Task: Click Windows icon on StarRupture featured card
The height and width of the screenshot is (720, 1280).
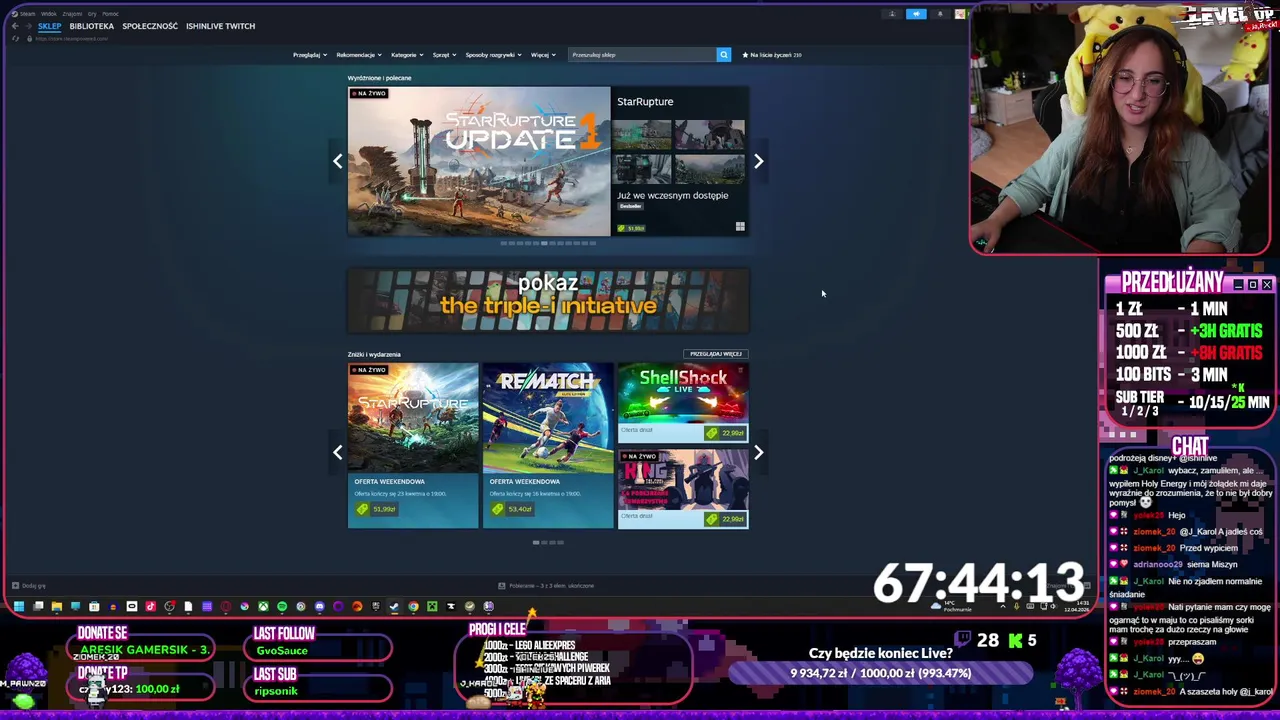Action: pos(740,227)
